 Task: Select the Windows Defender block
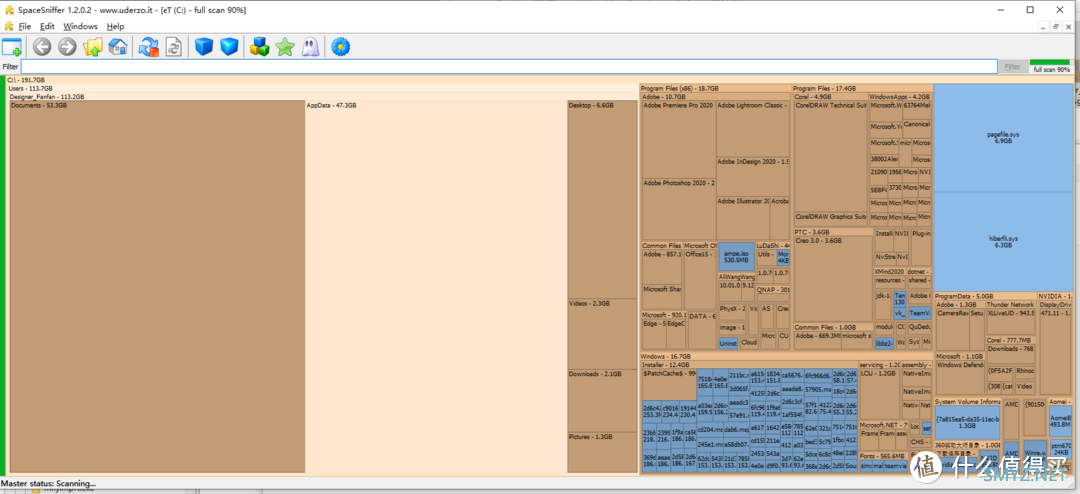coord(960,378)
